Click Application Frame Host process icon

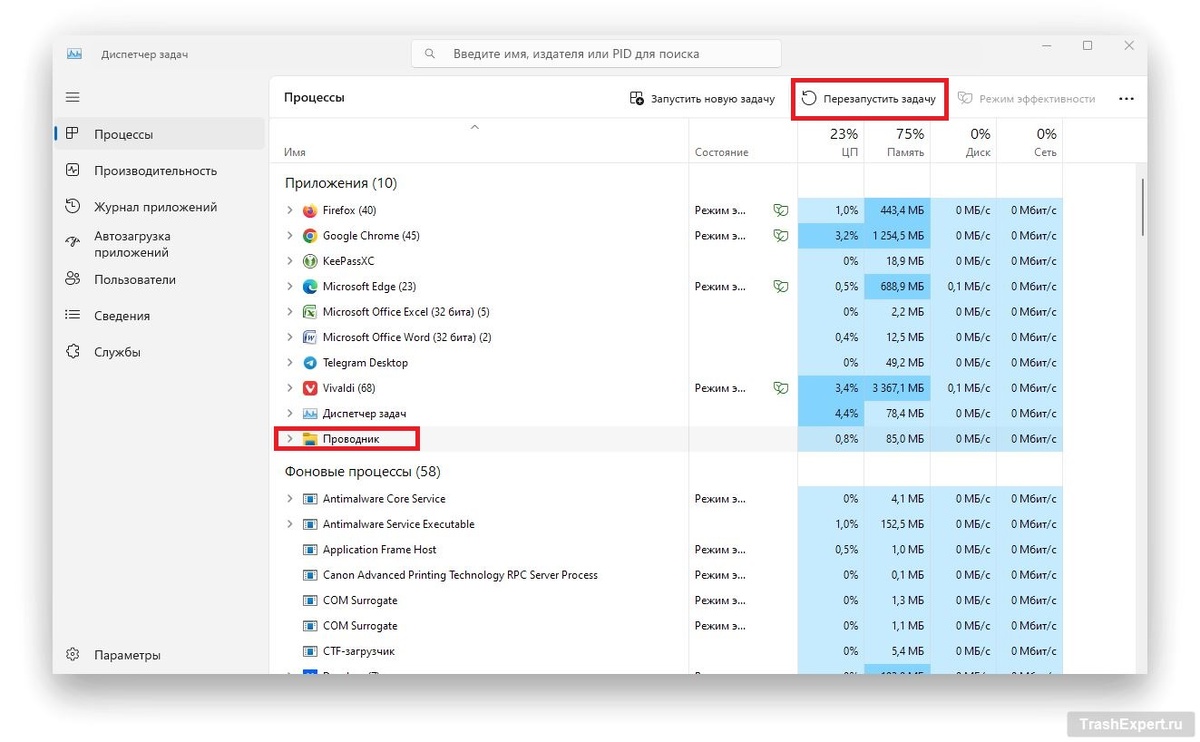click(310, 550)
